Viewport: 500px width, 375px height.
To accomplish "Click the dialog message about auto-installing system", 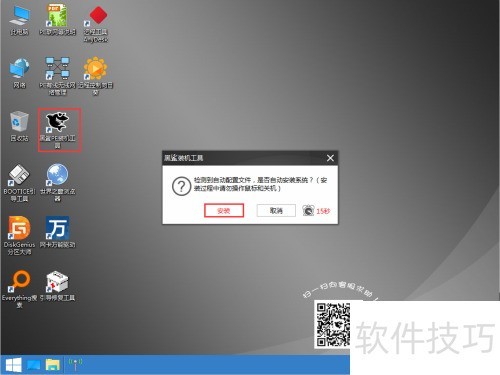I will pyautogui.click(x=260, y=184).
